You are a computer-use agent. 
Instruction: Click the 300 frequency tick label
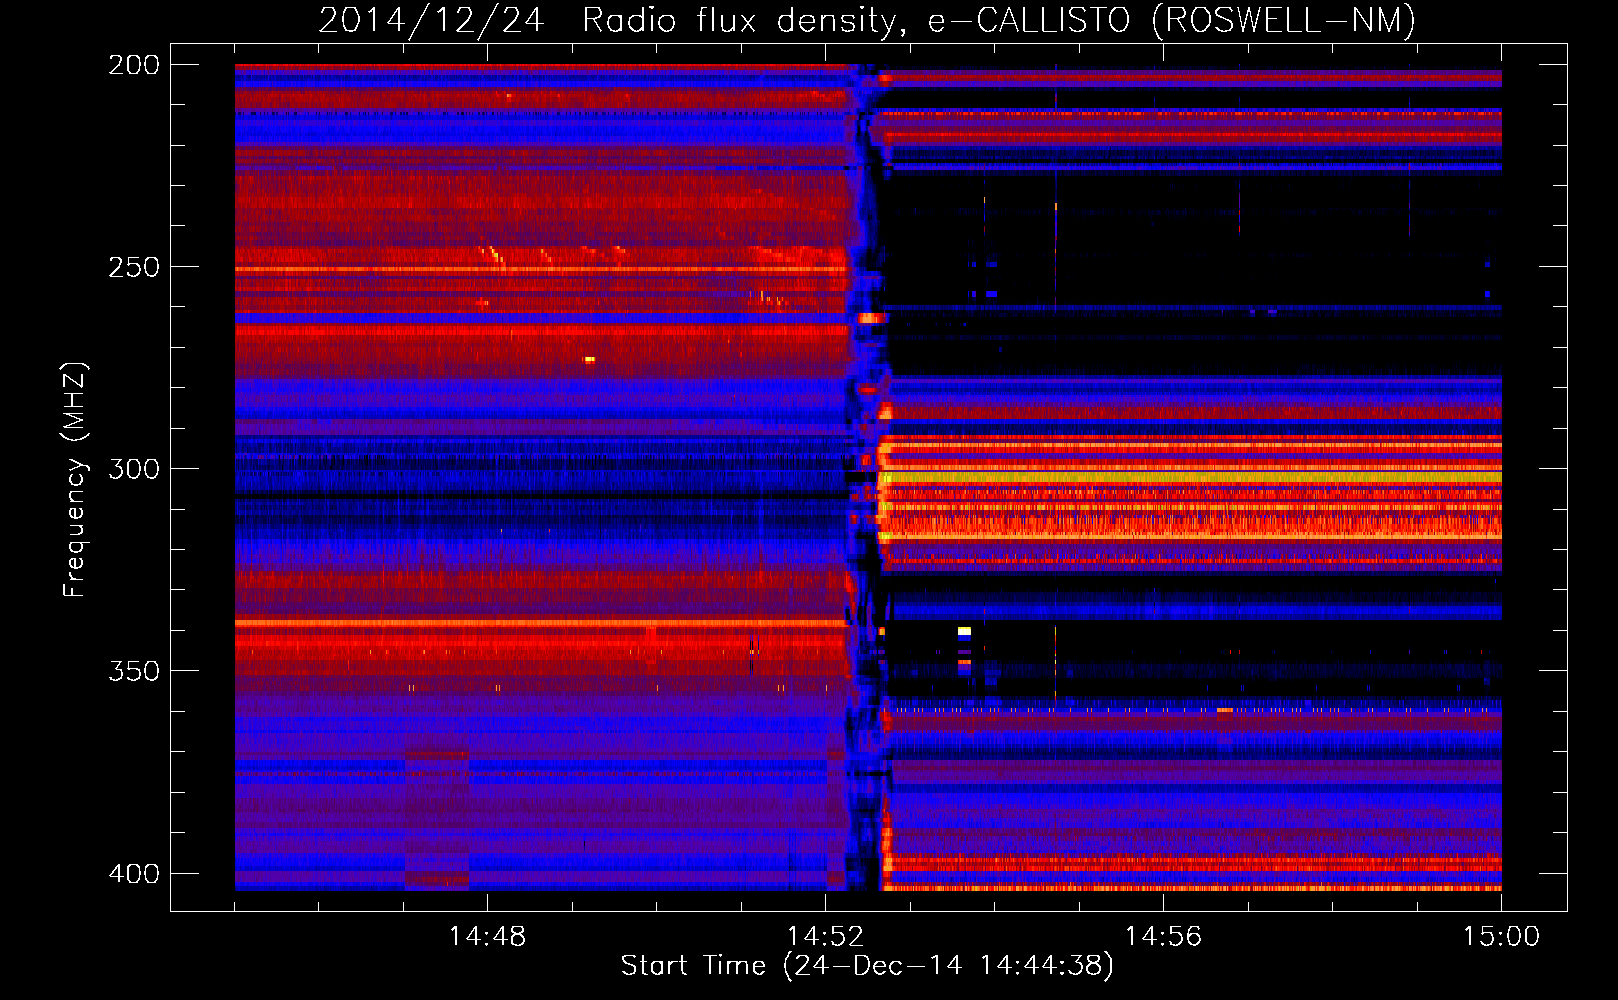click(134, 469)
